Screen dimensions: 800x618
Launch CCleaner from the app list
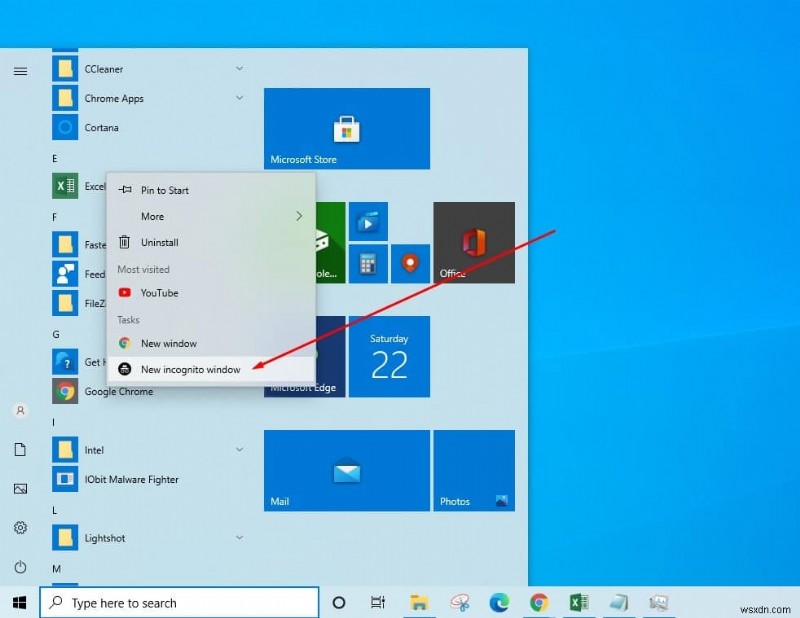104,68
